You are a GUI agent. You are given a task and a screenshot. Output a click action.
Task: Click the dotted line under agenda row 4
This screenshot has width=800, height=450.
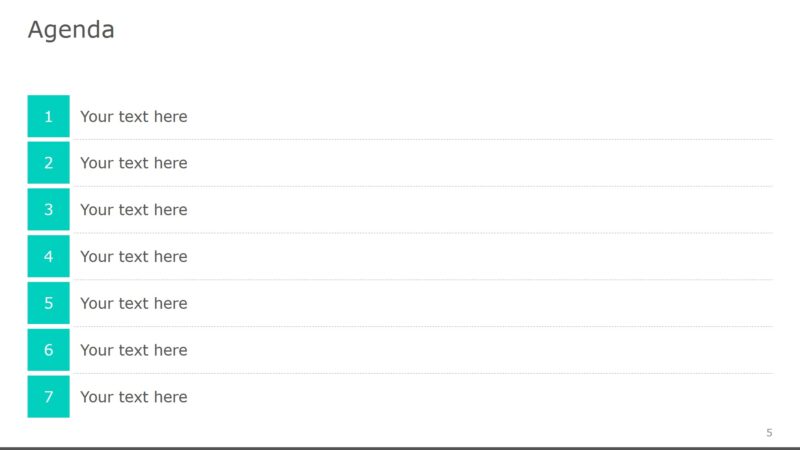(x=420, y=279)
